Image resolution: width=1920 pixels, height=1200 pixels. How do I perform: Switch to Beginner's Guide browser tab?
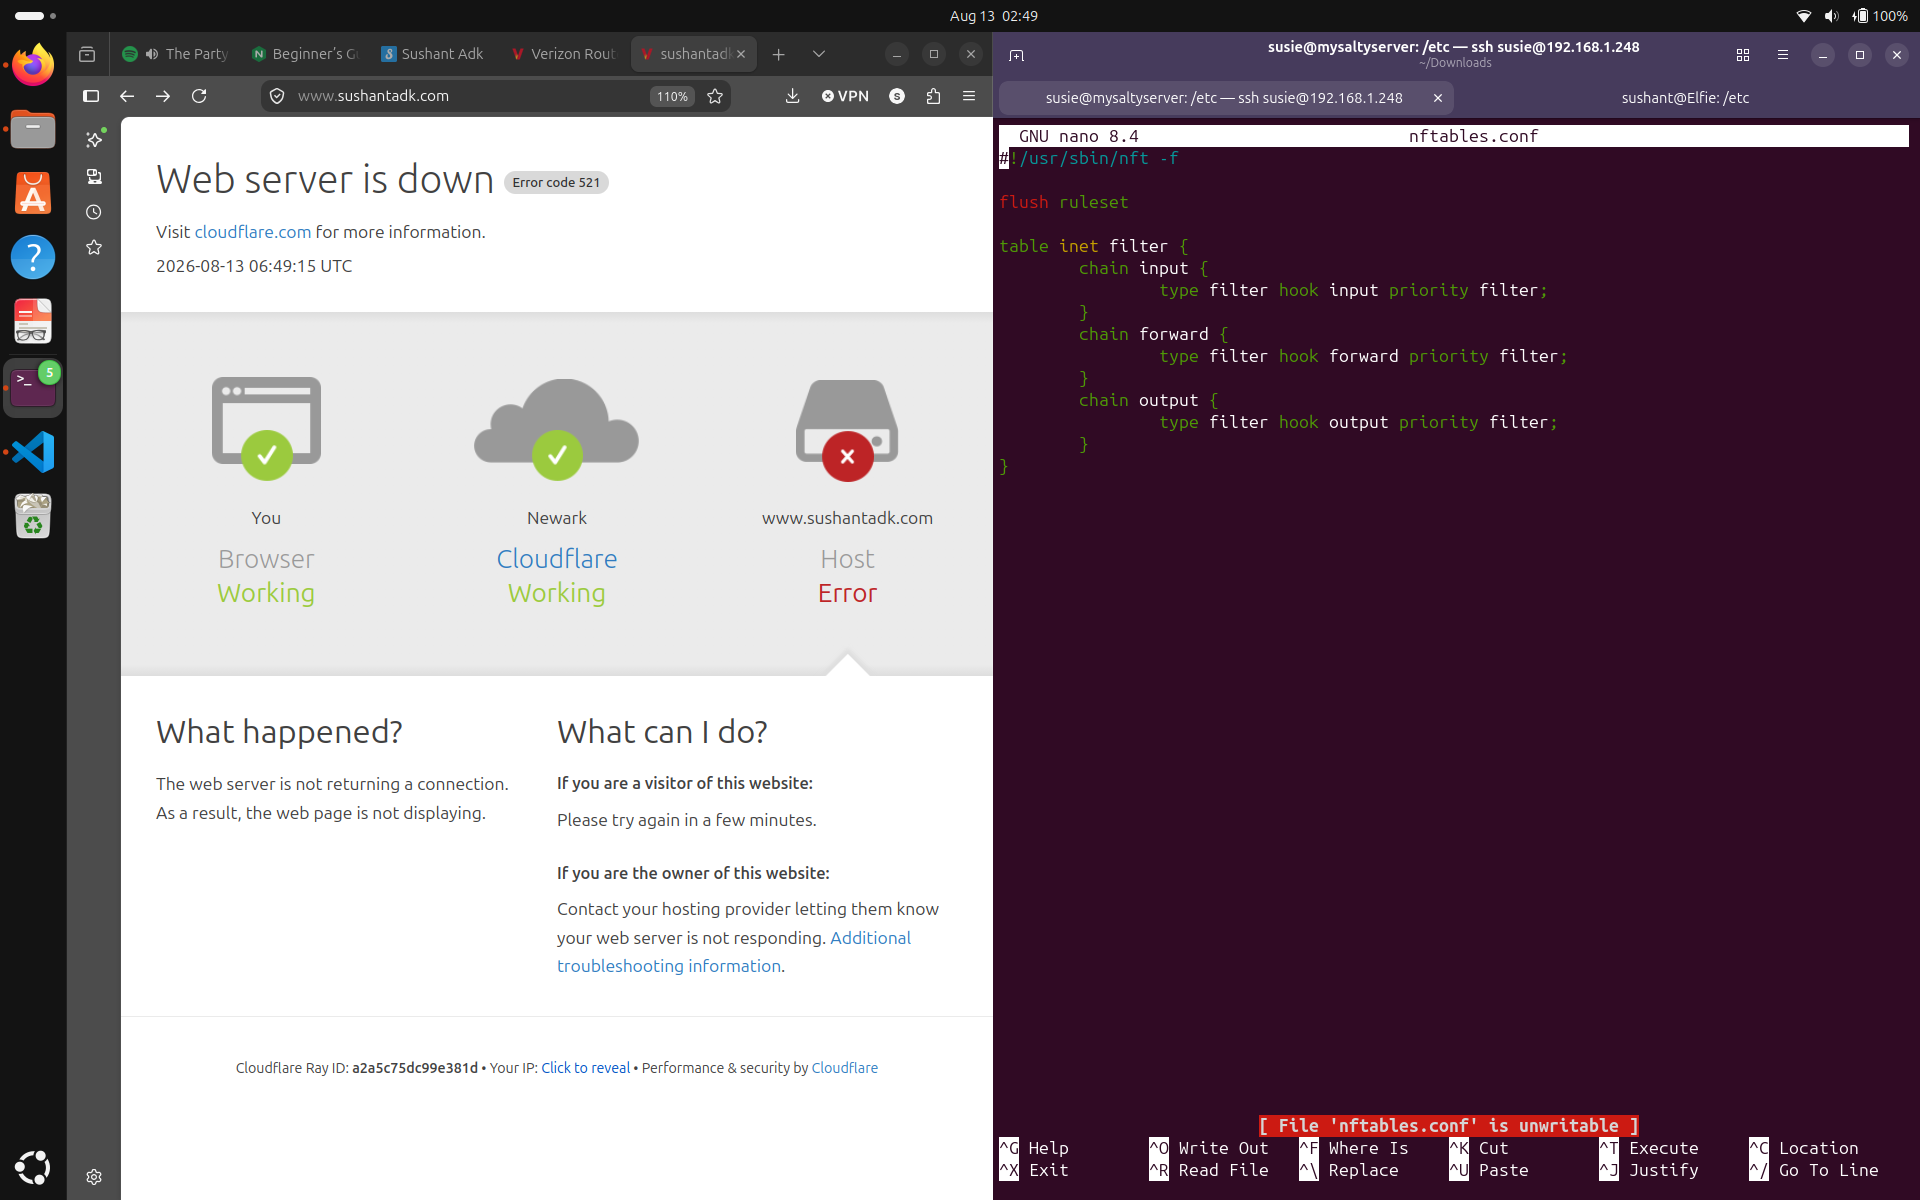pos(306,54)
